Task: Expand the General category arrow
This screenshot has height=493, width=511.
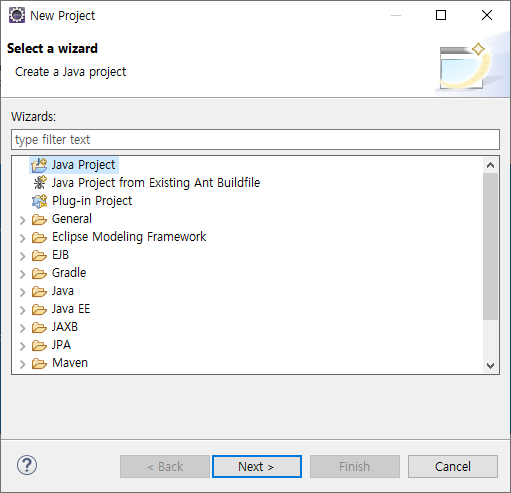Action: pyautogui.click(x=22, y=220)
